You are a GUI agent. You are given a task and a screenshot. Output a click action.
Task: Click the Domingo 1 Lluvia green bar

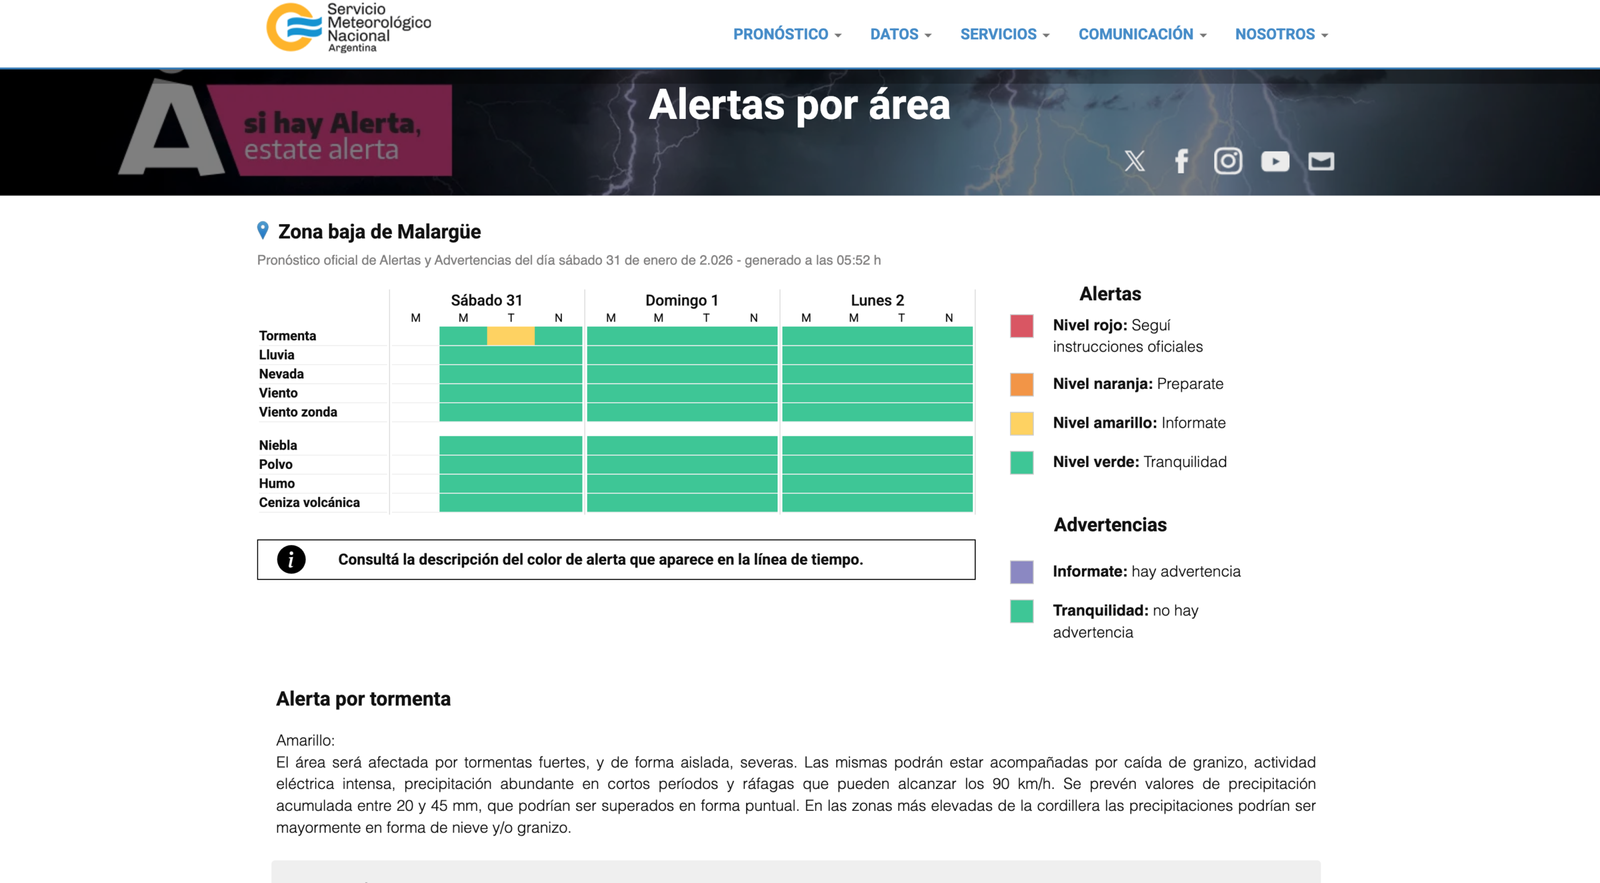coord(682,355)
